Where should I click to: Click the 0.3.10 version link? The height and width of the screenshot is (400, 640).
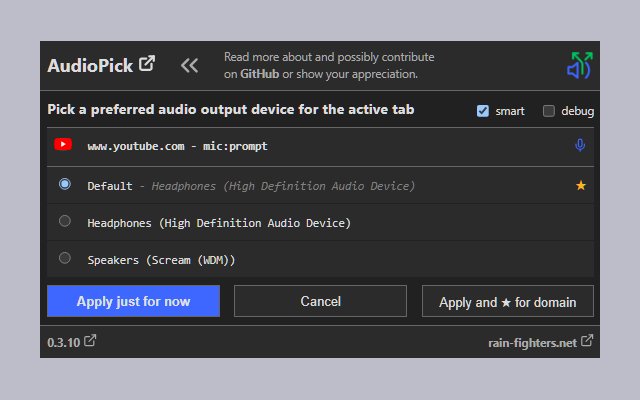(63, 342)
